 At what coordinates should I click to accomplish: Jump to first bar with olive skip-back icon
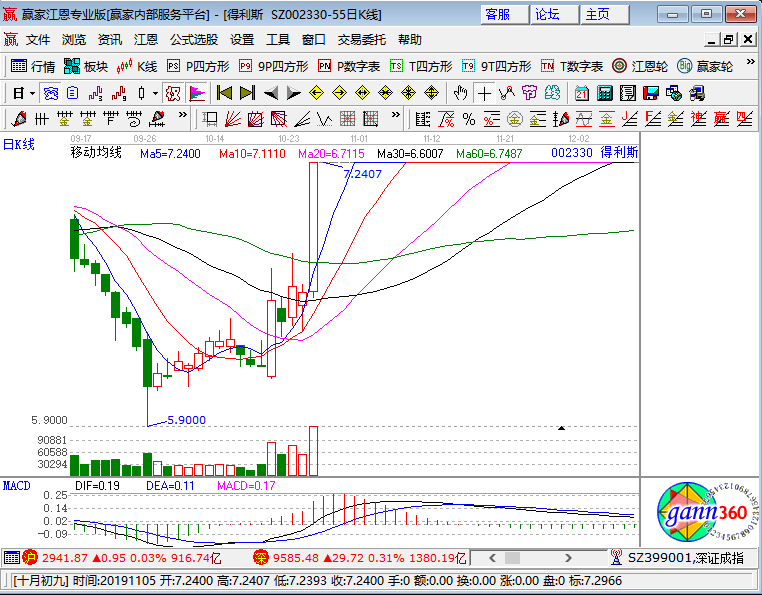pos(224,93)
